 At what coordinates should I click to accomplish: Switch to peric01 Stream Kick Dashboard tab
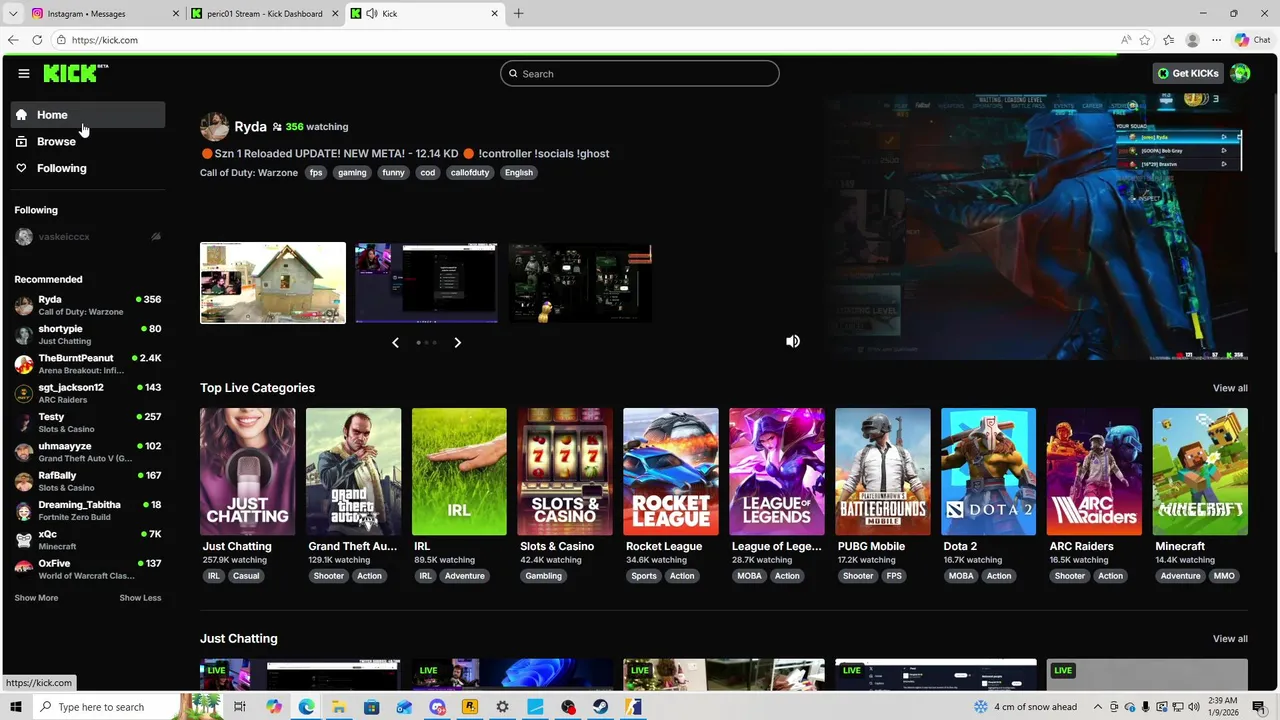coord(265,14)
